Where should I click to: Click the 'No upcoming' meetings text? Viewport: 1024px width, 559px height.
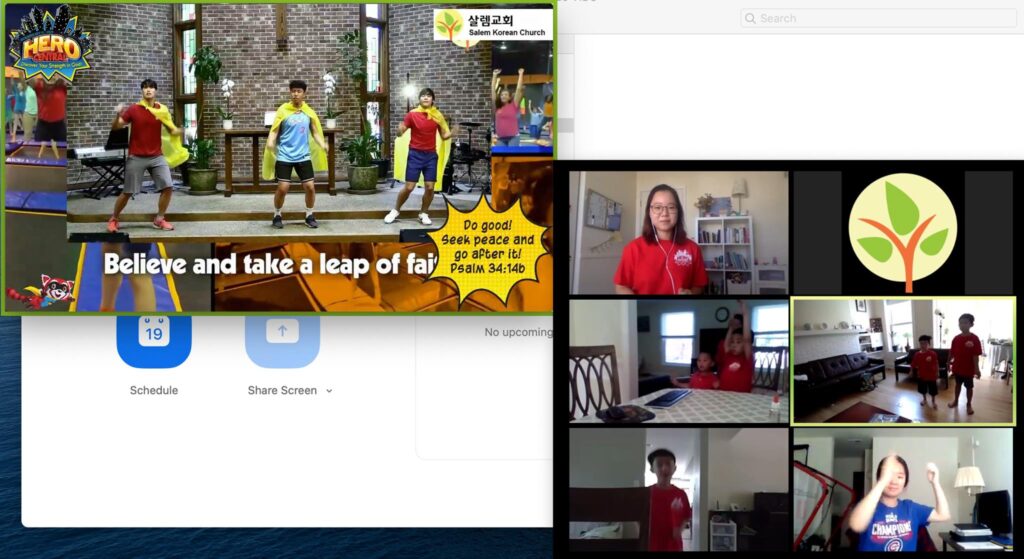point(518,332)
